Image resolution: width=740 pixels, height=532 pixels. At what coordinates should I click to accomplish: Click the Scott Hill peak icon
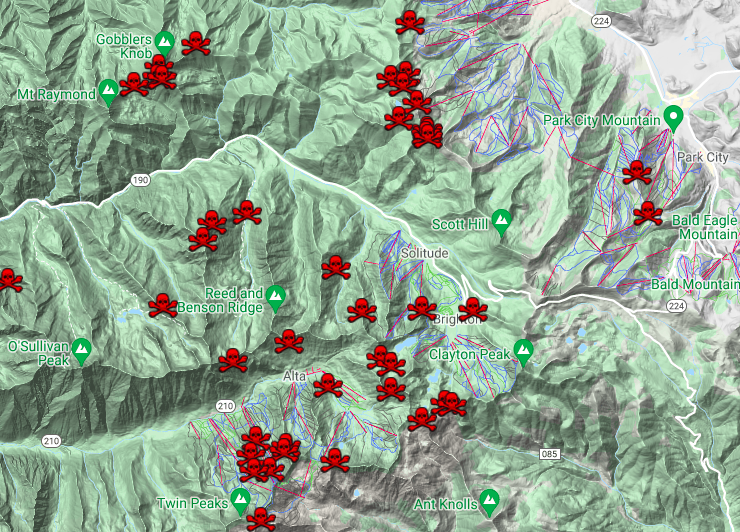click(x=502, y=222)
